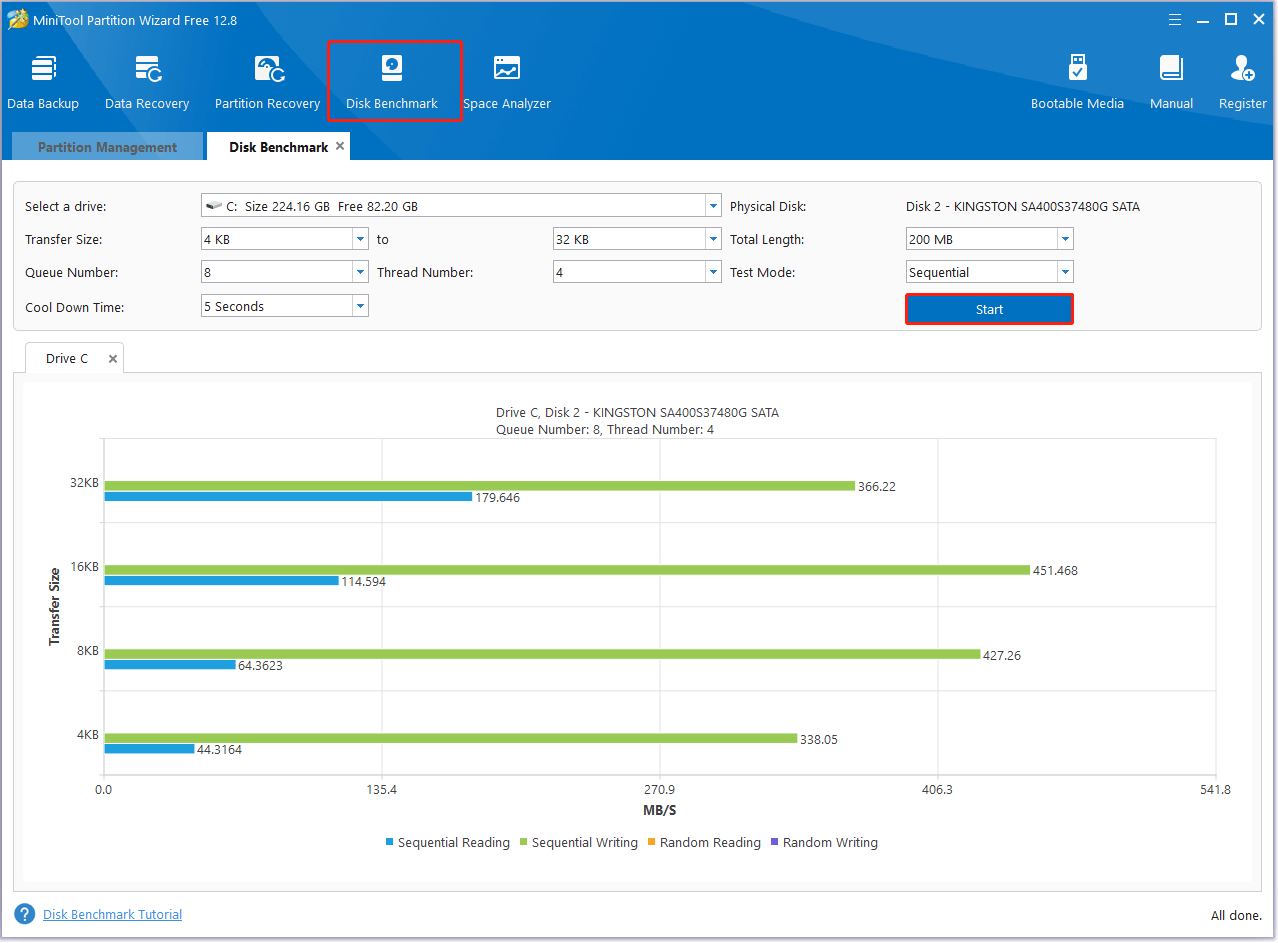Open Space Analyzer

click(507, 82)
